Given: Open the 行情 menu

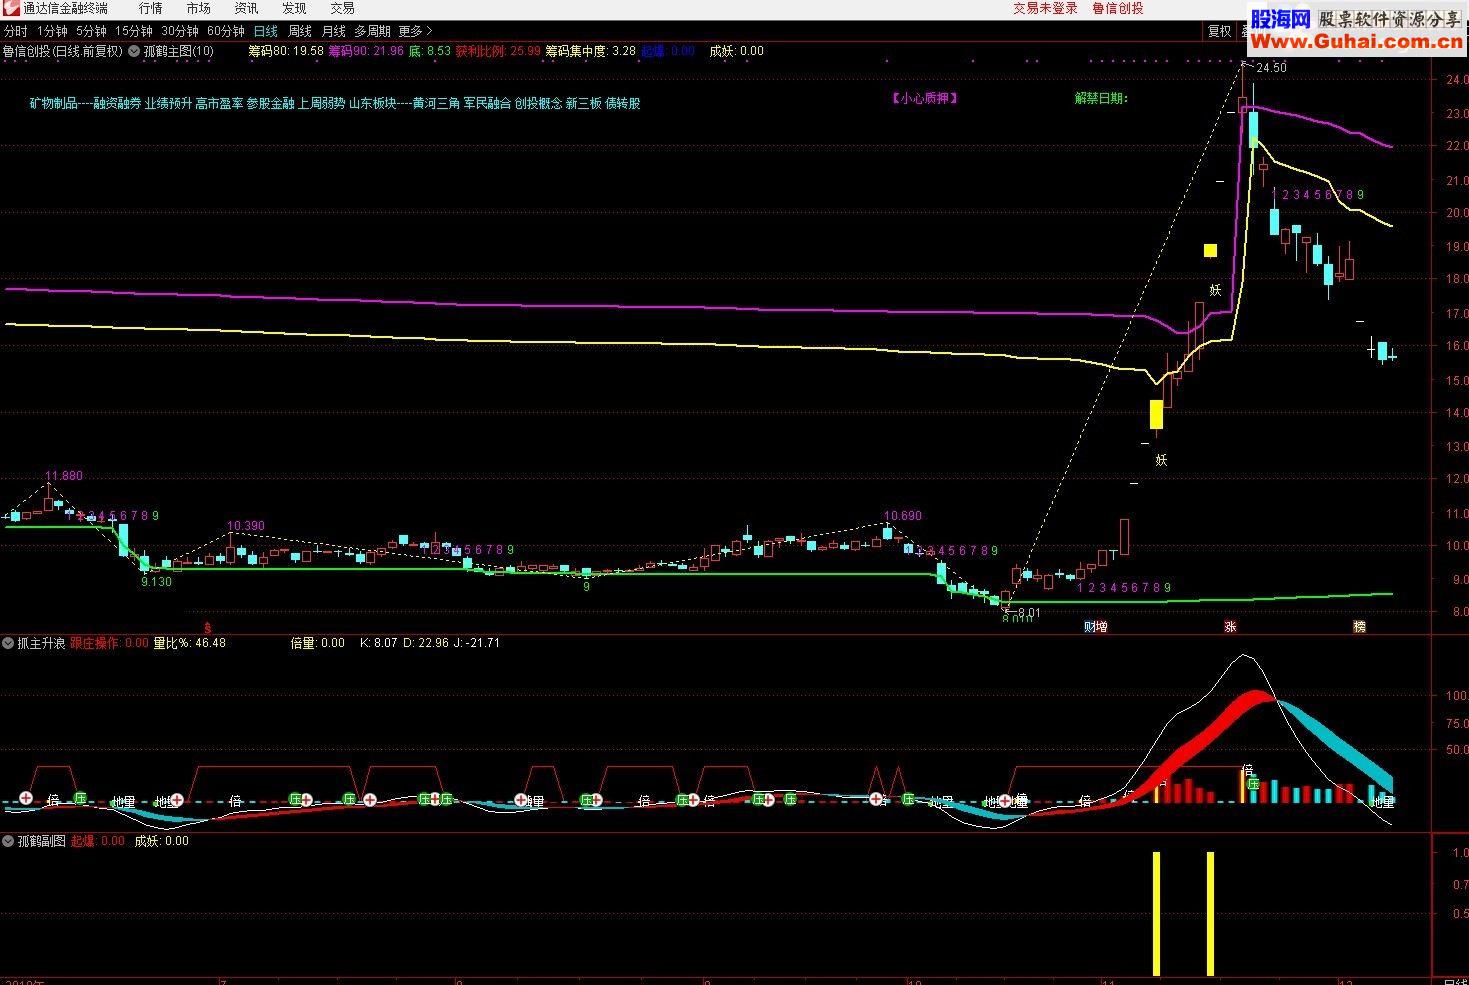Looking at the screenshot, I should click(x=151, y=8).
